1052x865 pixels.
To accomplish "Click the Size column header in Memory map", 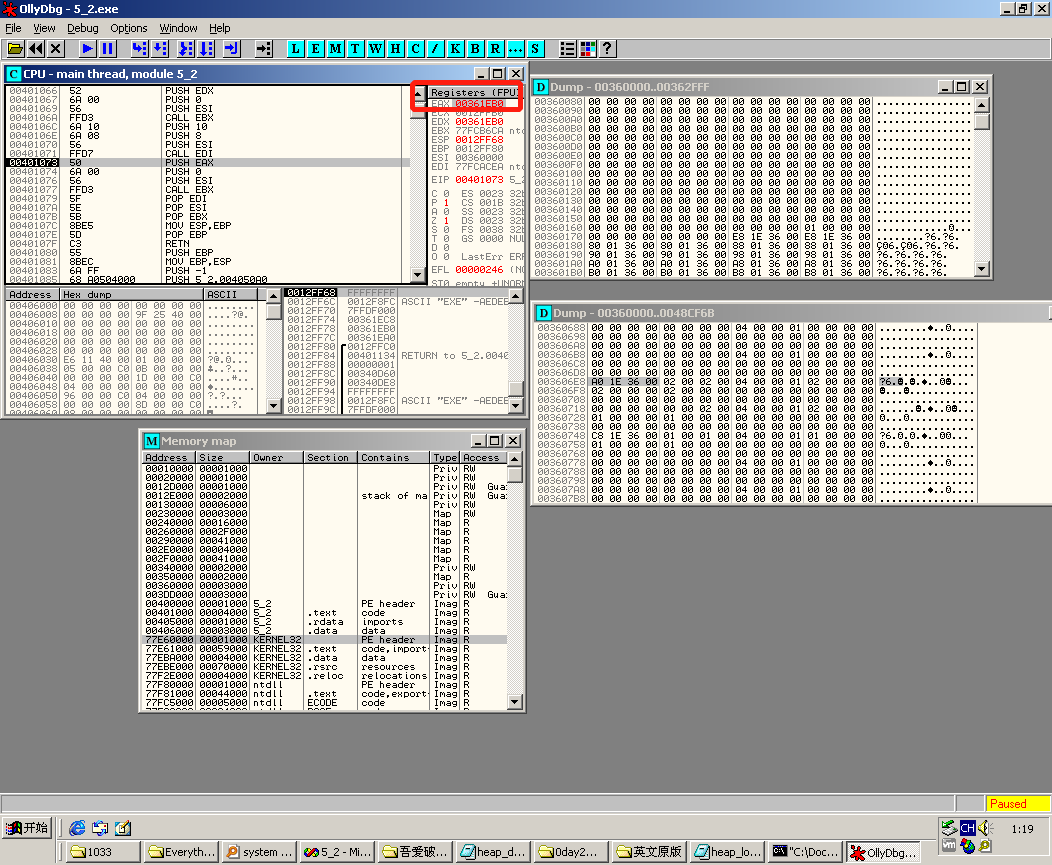I will pos(223,458).
